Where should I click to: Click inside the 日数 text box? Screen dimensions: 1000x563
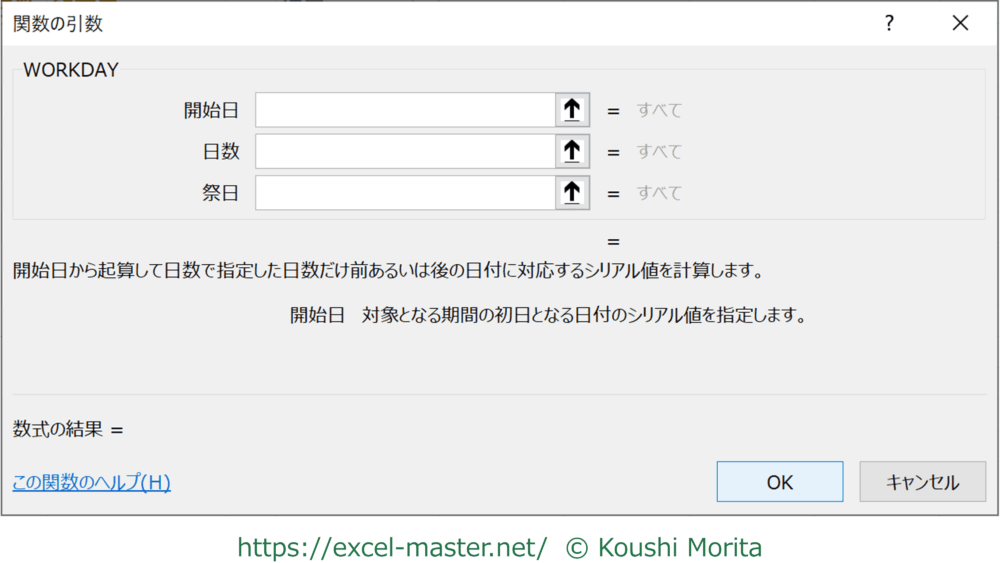click(x=405, y=151)
